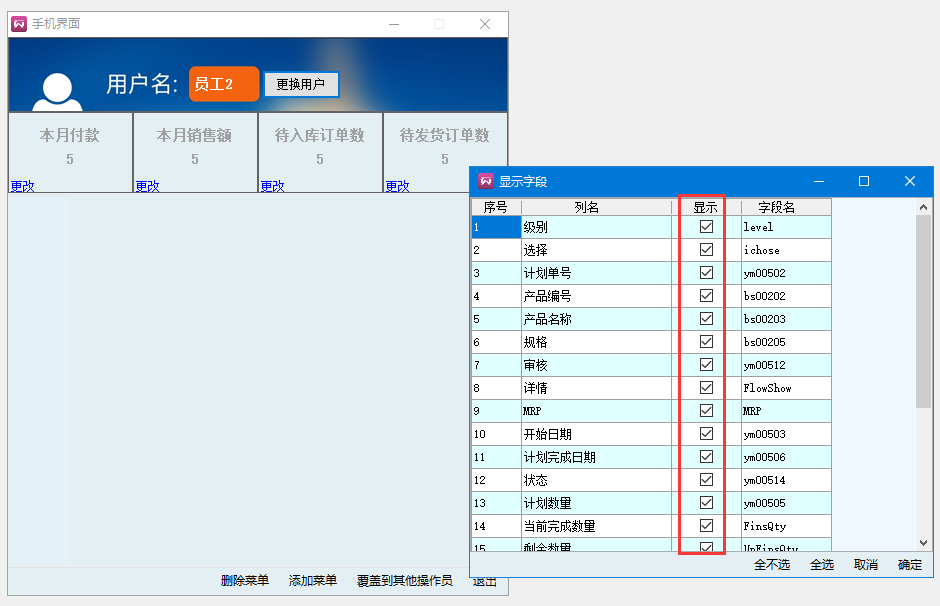The width and height of the screenshot is (940, 606).
Task: Click the 列名 column header
Action: point(587,207)
